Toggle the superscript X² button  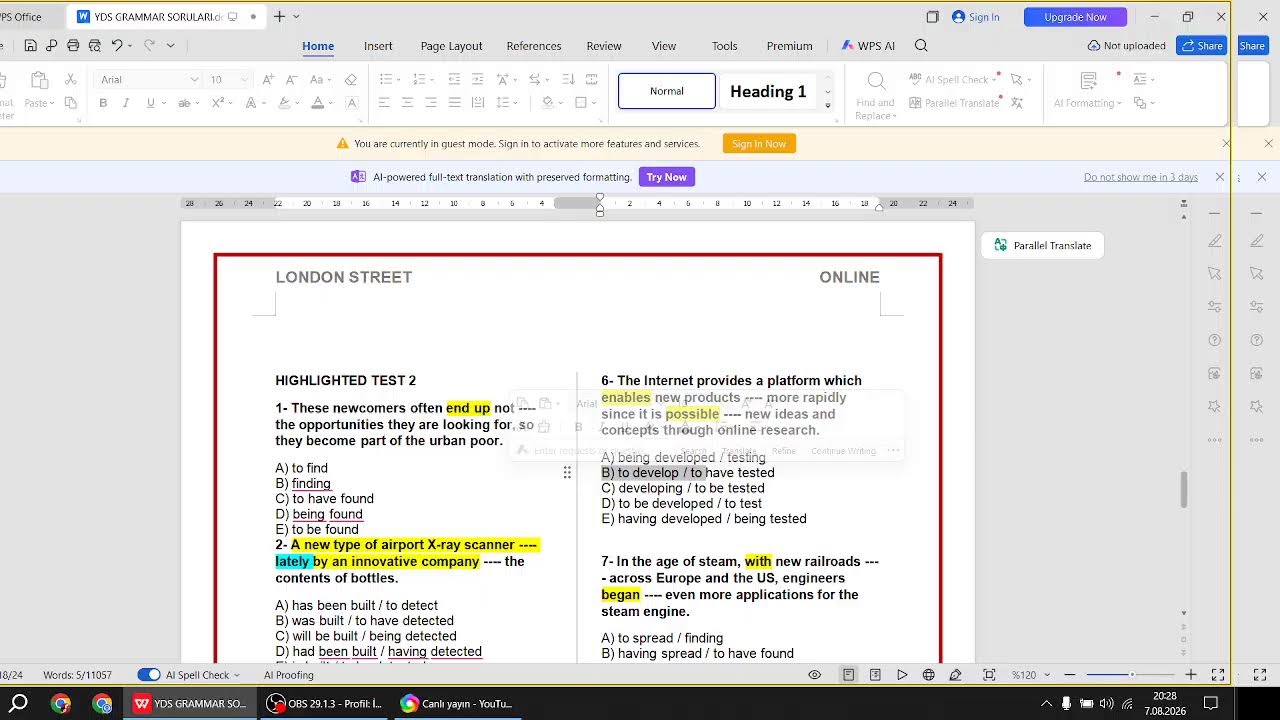[218, 103]
